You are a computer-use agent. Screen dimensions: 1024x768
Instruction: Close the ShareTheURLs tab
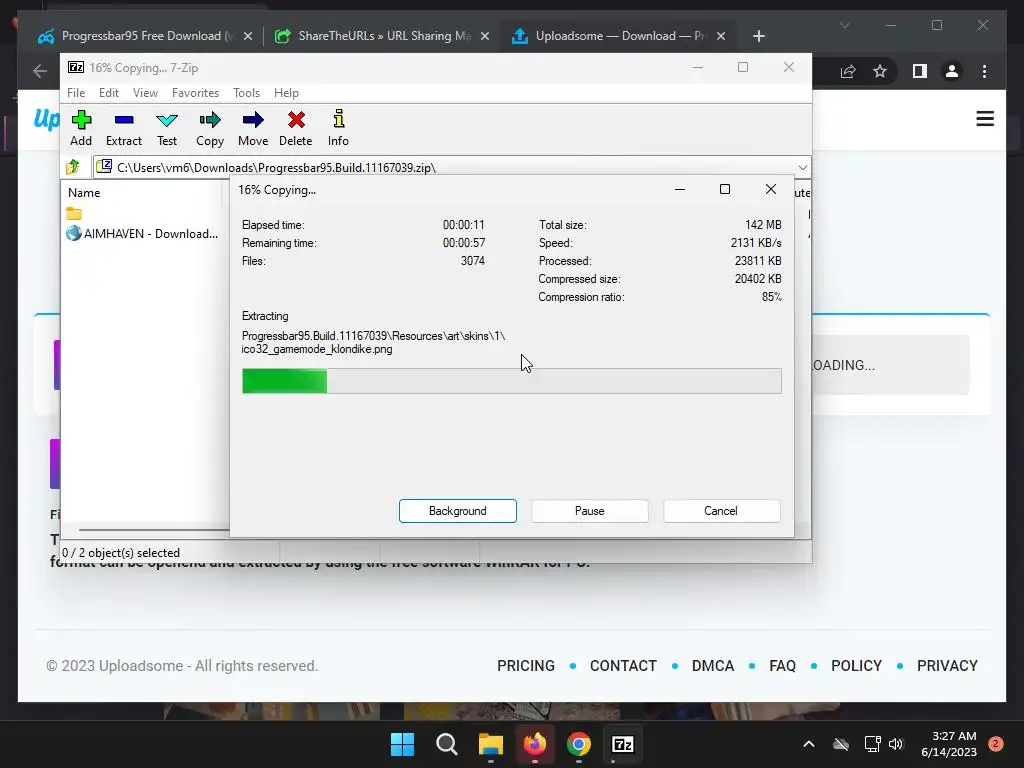click(485, 36)
